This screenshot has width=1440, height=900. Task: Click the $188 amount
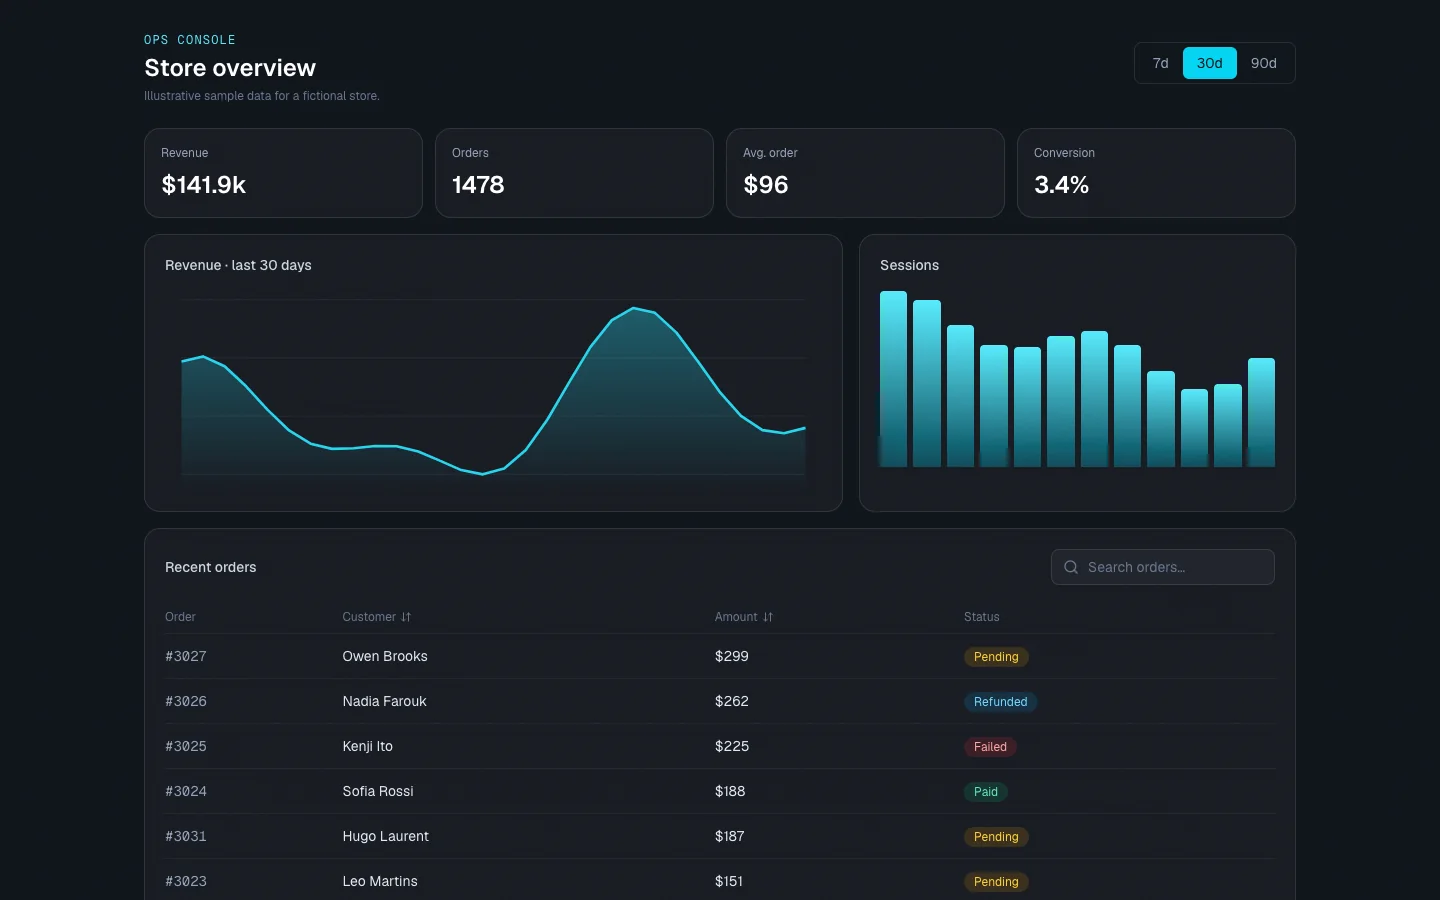click(x=730, y=791)
